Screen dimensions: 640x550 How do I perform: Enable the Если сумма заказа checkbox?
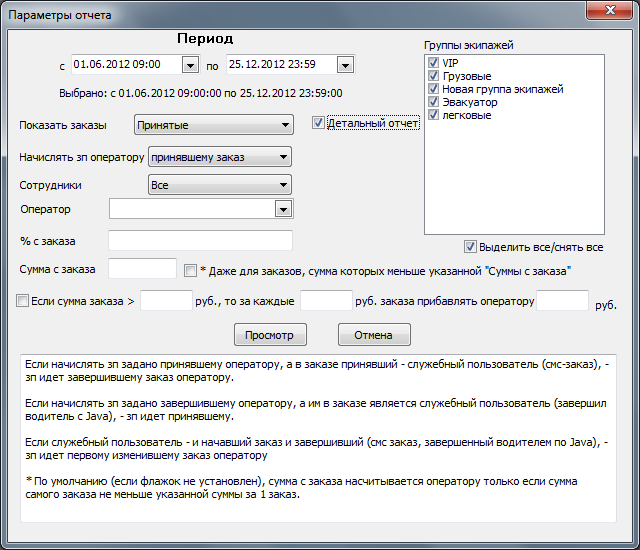[x=23, y=300]
